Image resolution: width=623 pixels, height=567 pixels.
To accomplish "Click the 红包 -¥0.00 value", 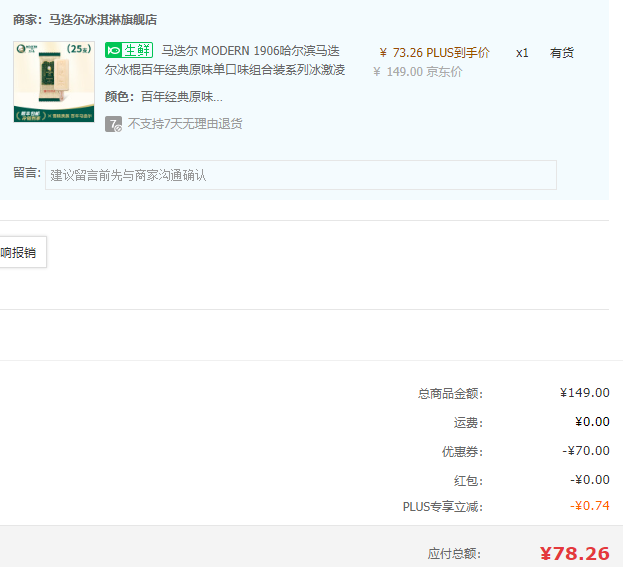I will [x=590, y=480].
